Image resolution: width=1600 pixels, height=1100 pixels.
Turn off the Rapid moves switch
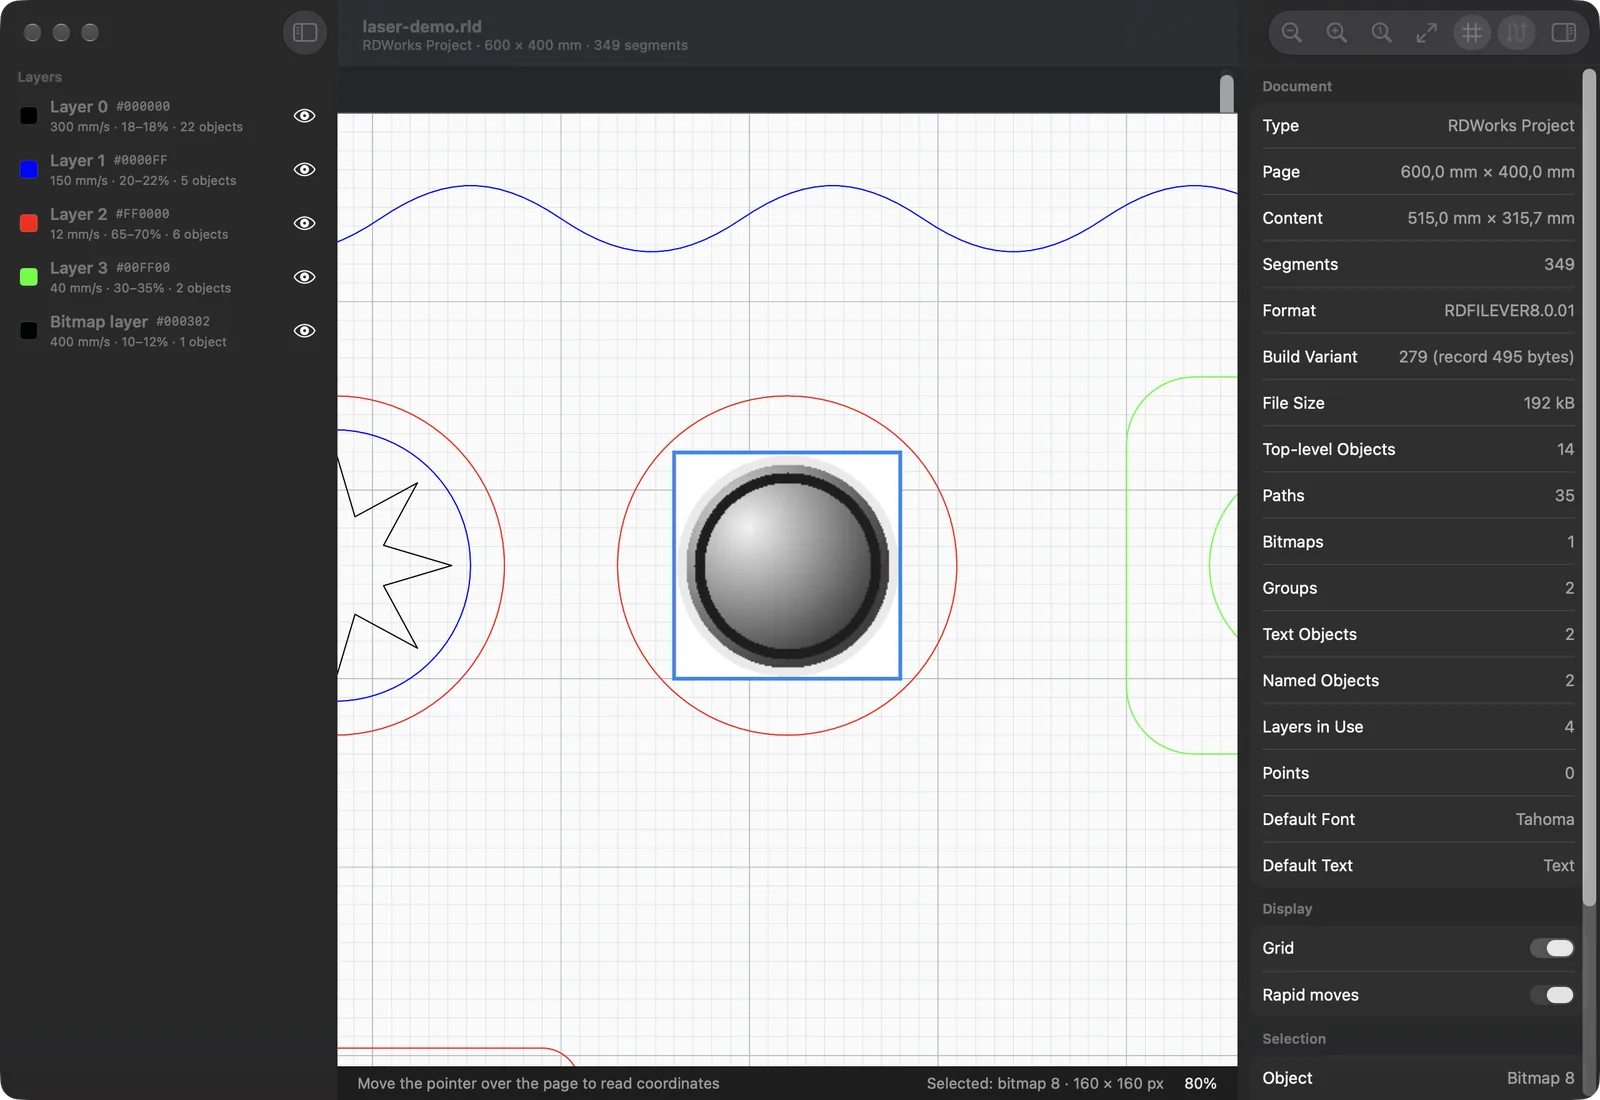point(1552,995)
